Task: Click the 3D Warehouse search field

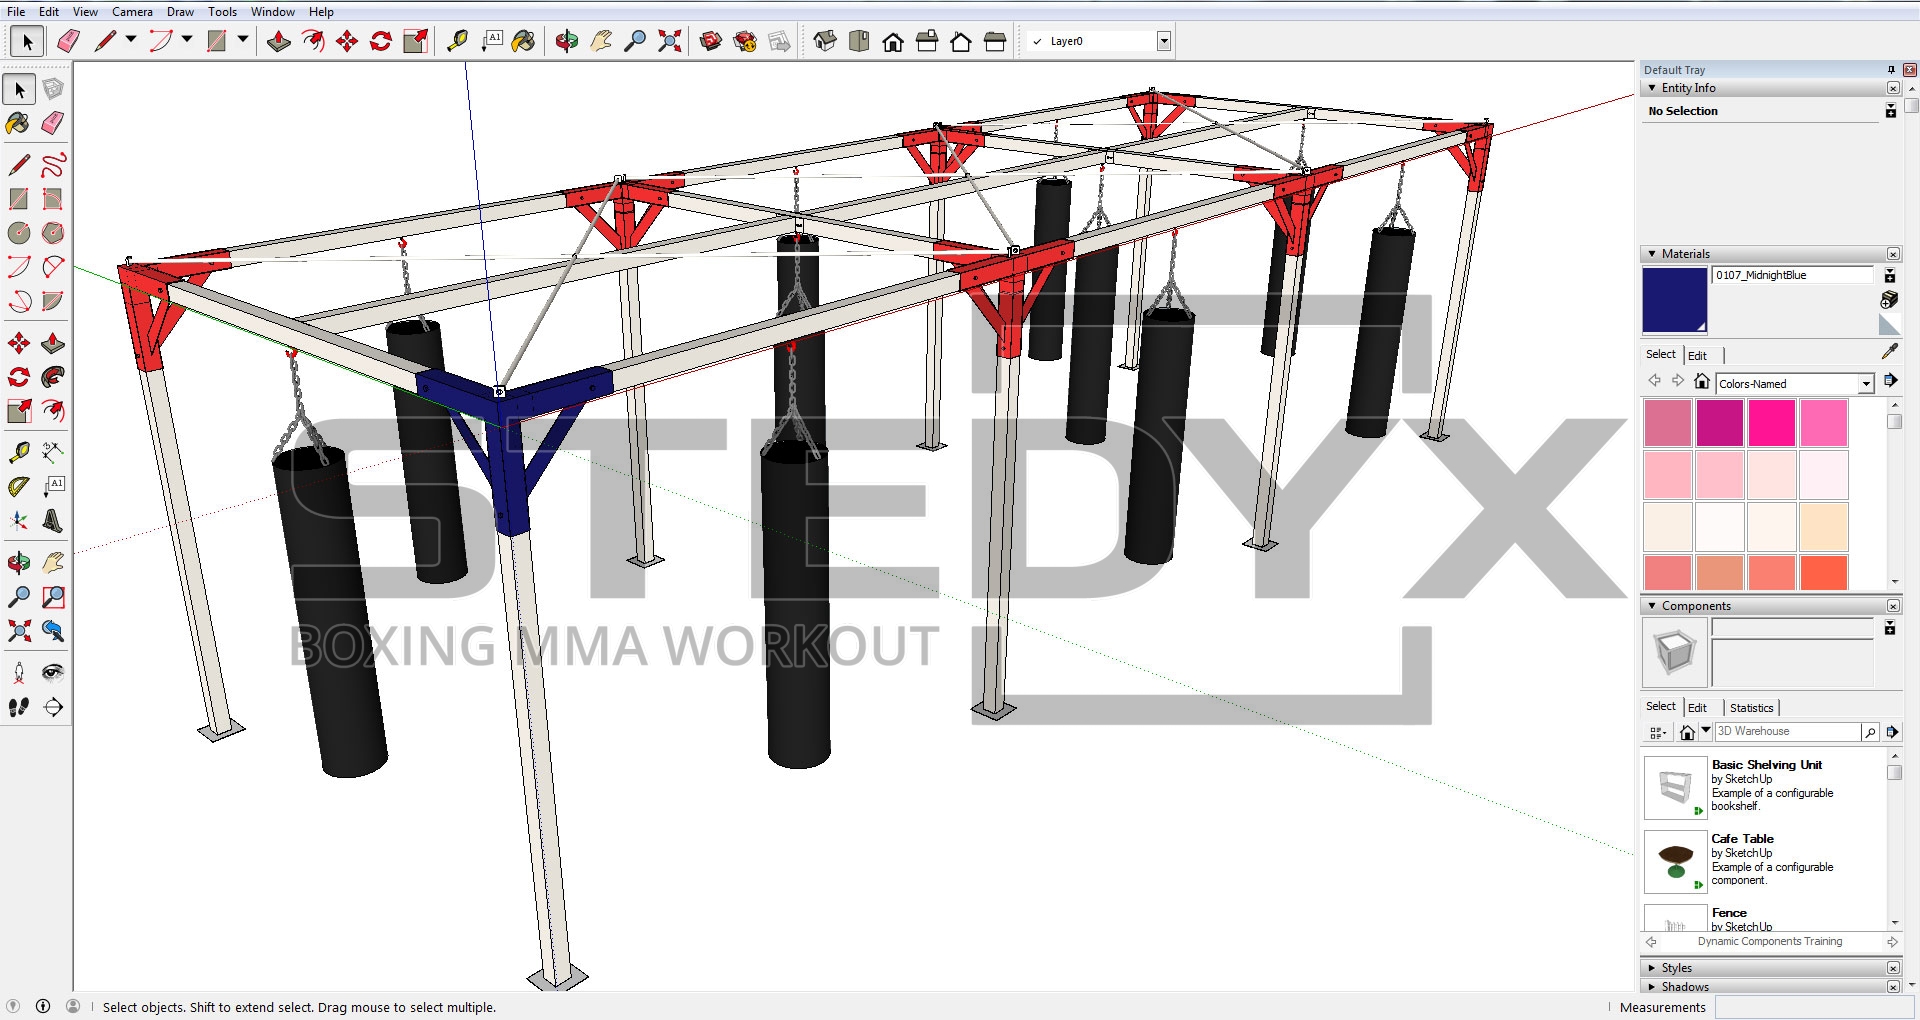Action: click(1787, 731)
